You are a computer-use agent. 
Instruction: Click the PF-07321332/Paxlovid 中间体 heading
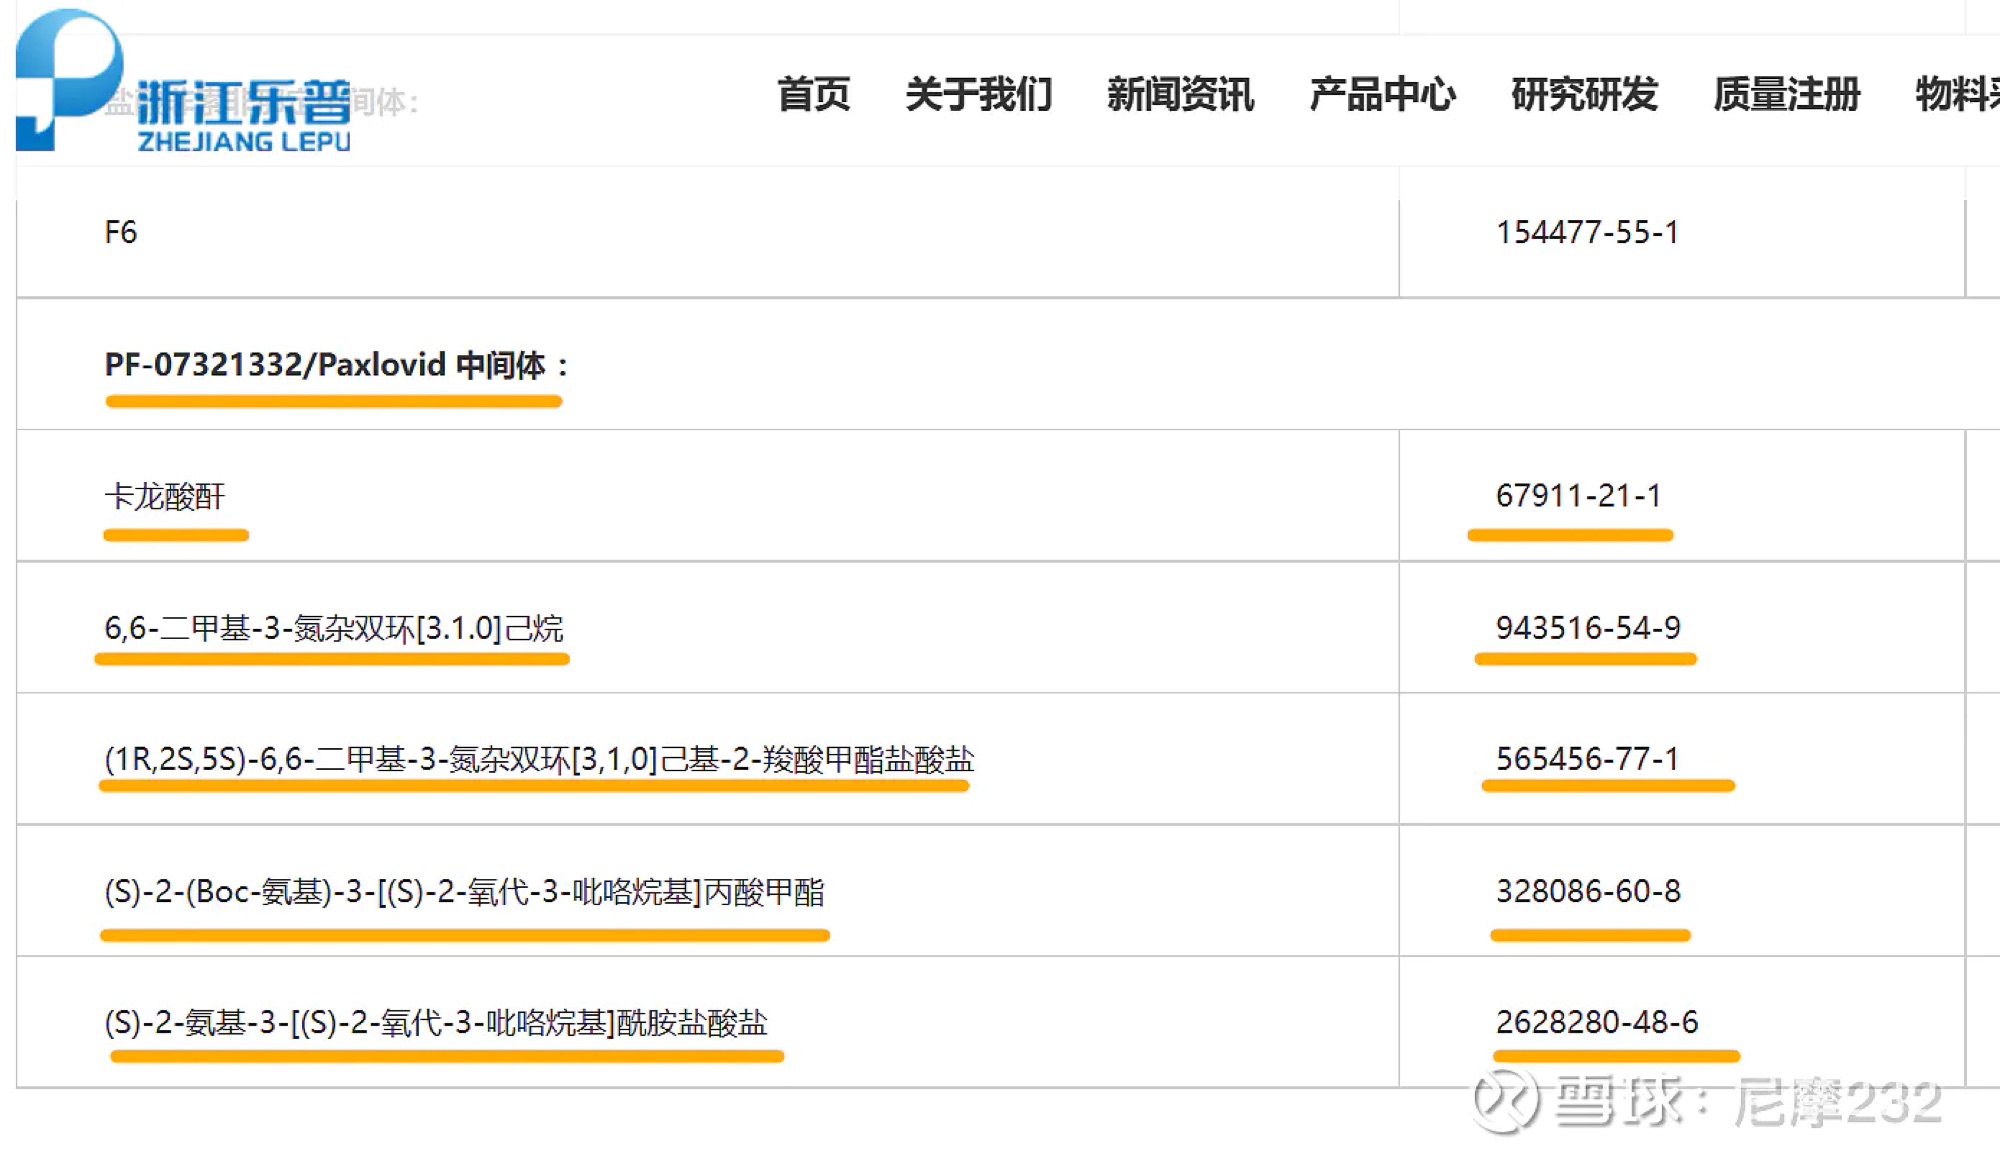click(337, 365)
